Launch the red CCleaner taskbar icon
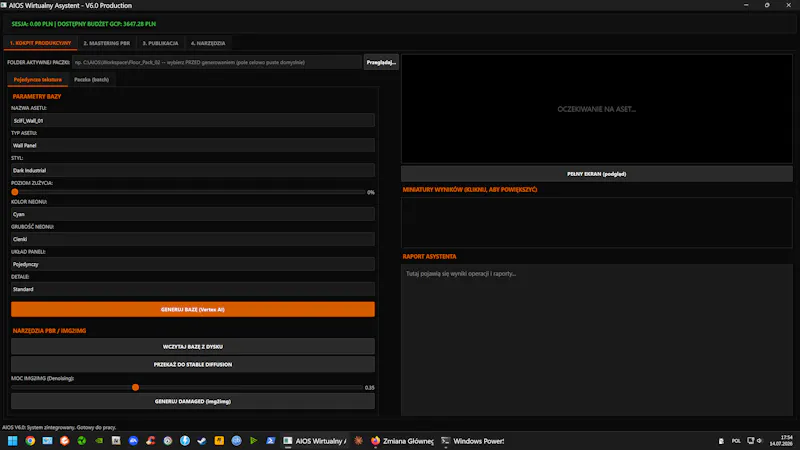 pos(151,441)
